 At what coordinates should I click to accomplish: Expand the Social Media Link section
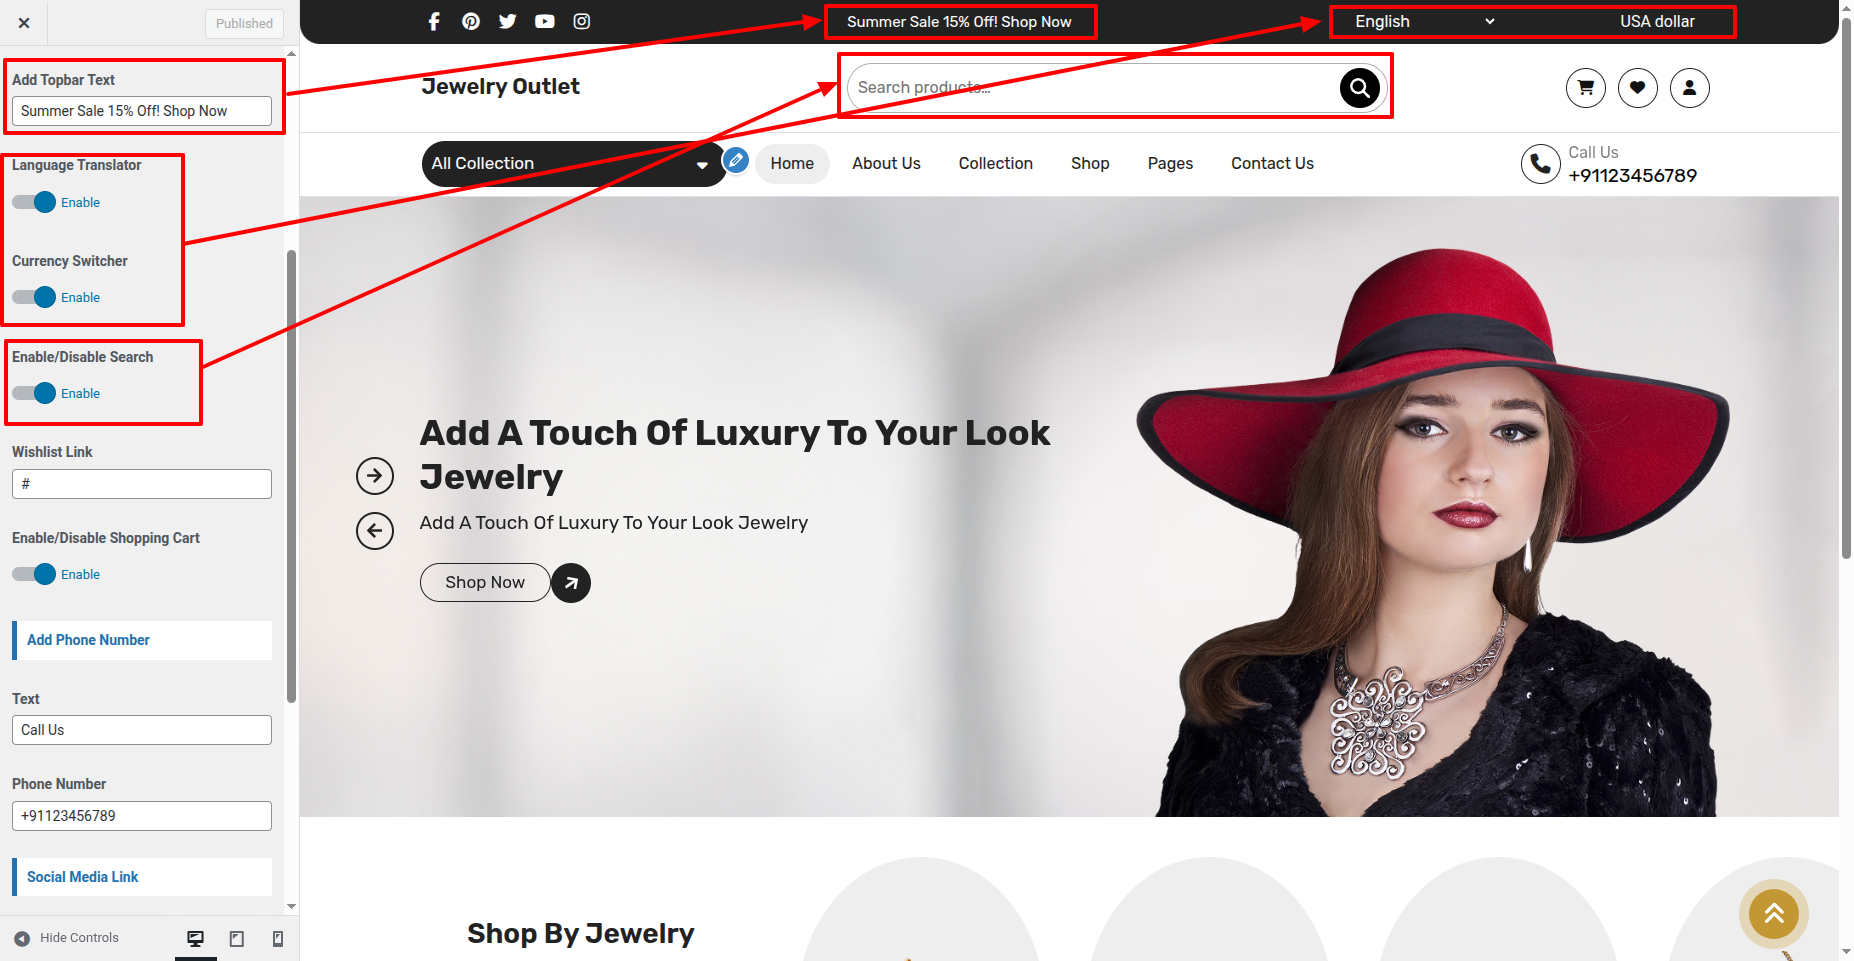(x=142, y=877)
